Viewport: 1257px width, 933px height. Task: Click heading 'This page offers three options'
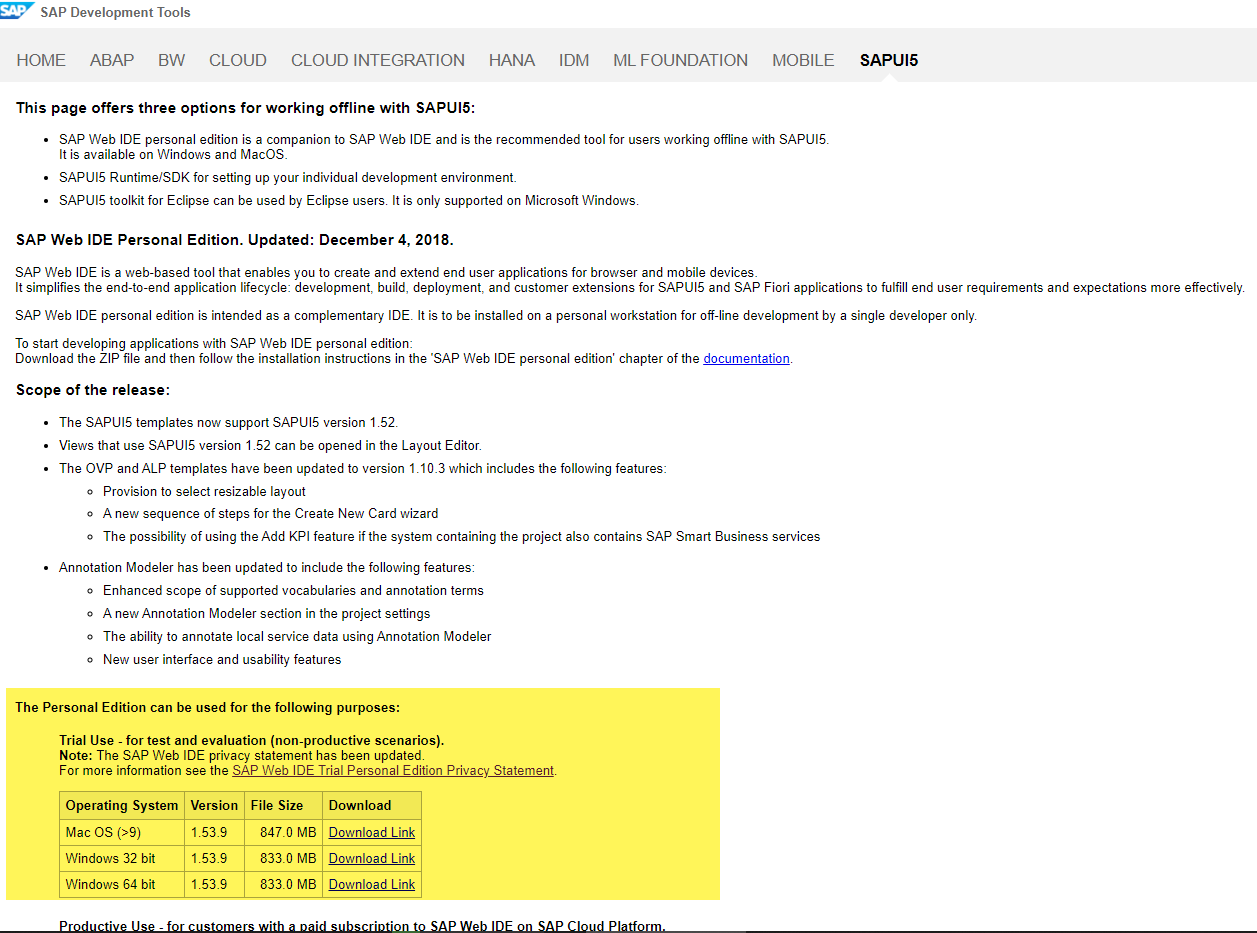click(x=246, y=108)
